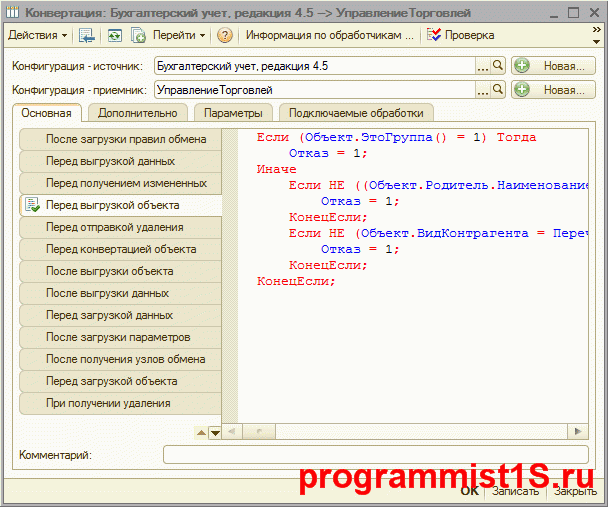Switch to the Параметры tab
608x507 pixels.
tap(233, 113)
